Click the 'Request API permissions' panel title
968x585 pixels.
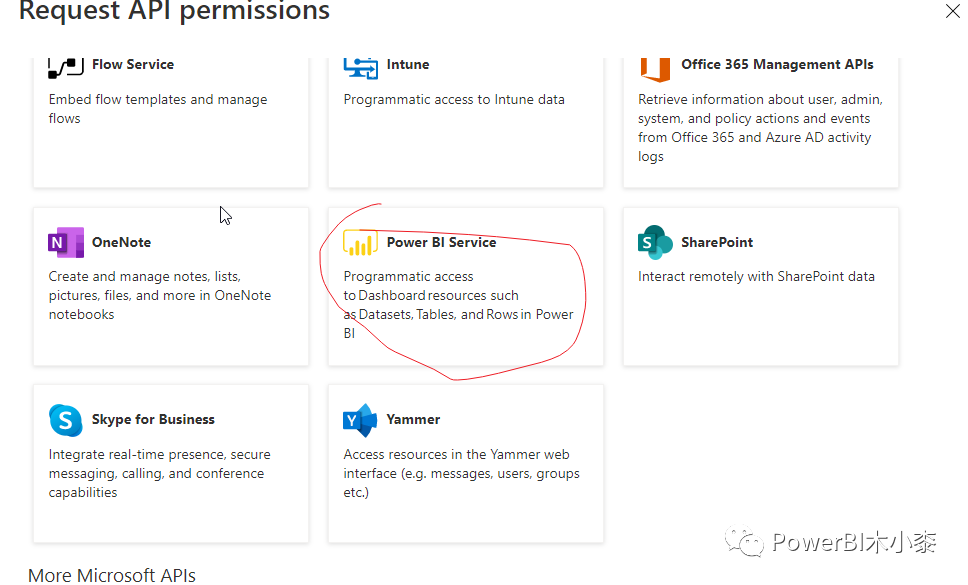click(174, 10)
